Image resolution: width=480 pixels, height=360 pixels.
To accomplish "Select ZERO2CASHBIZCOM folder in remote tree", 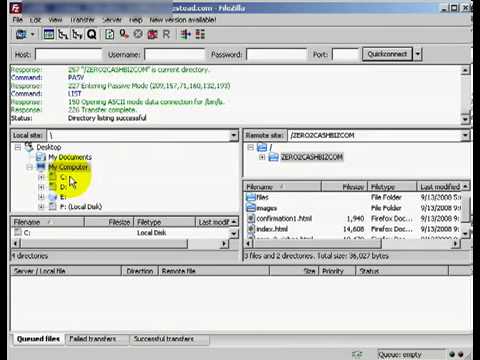I will 312,157.
